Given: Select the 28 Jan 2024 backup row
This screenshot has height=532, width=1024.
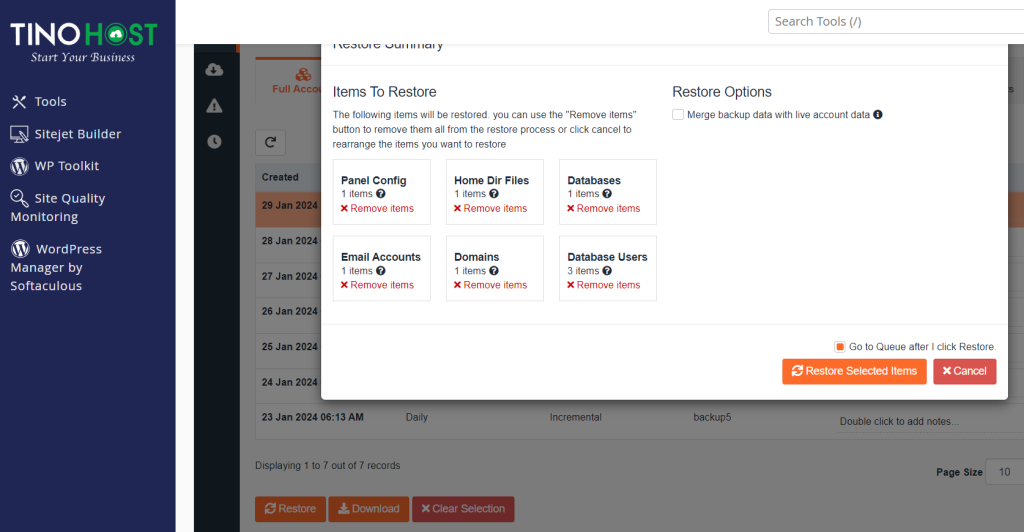Looking at the screenshot, I should (288, 245).
